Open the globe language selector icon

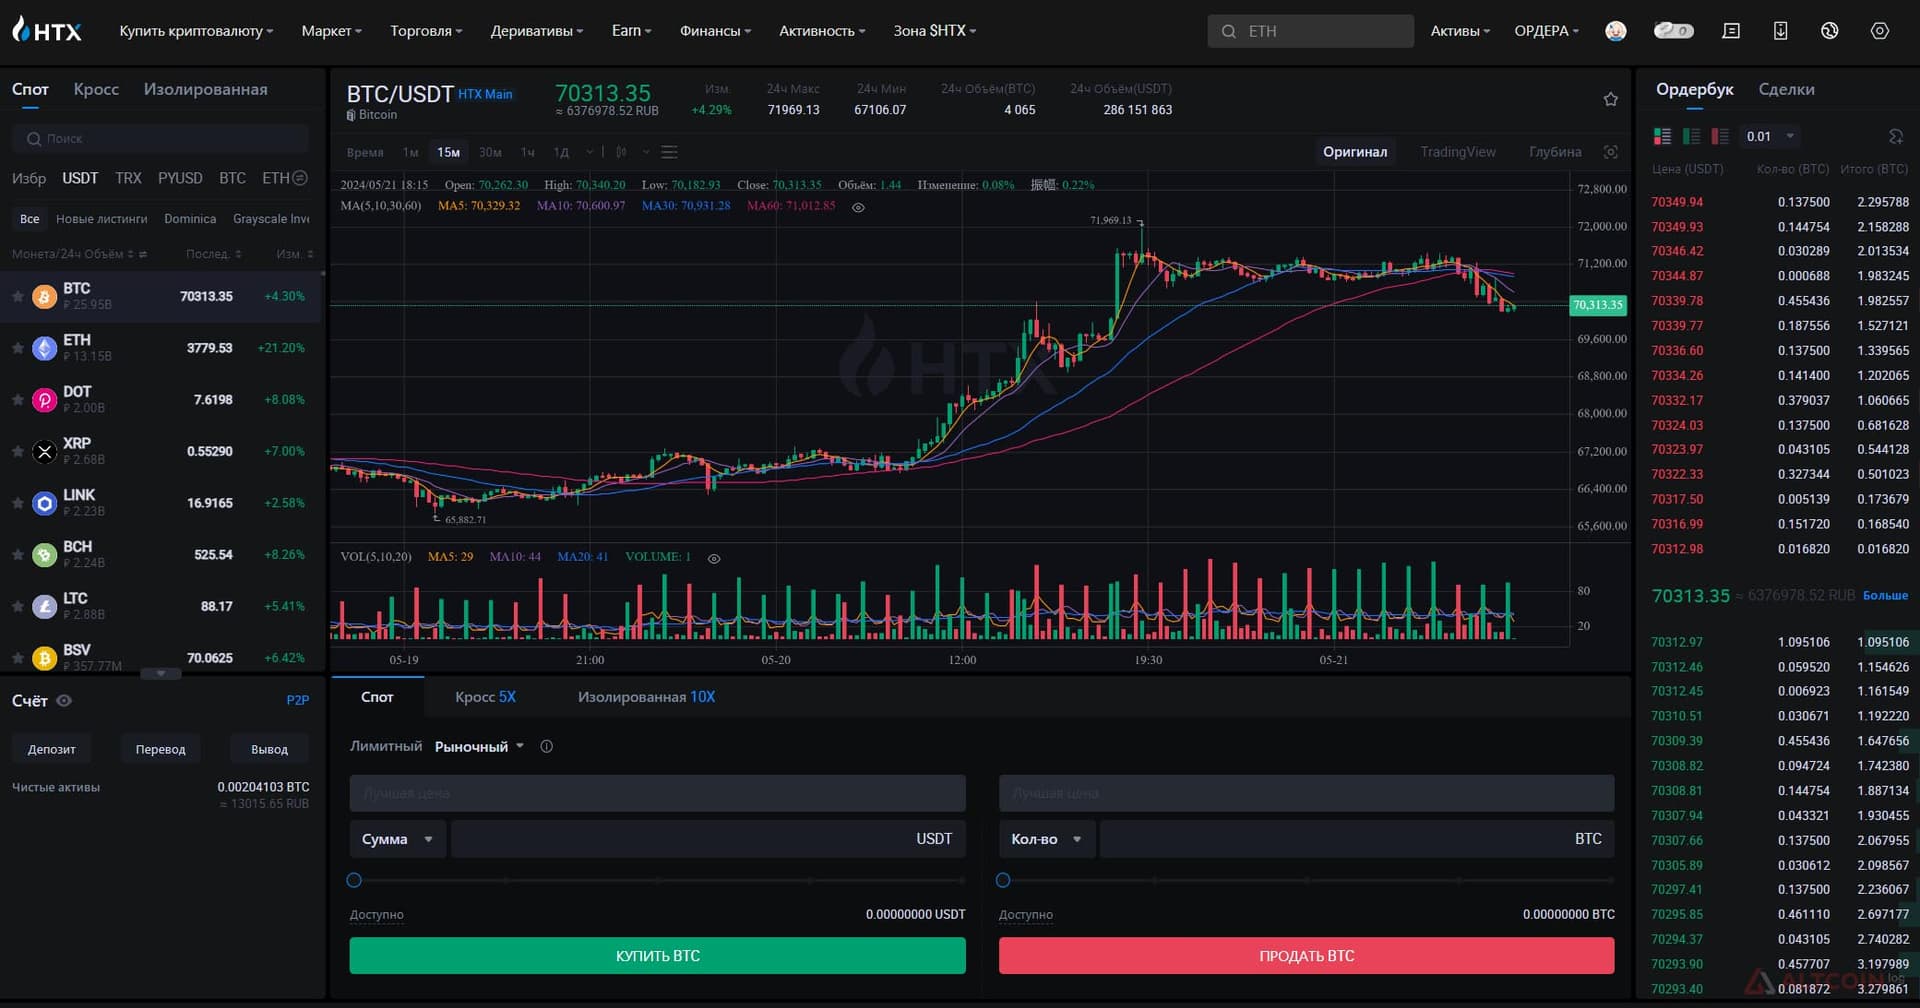[x=1829, y=31]
